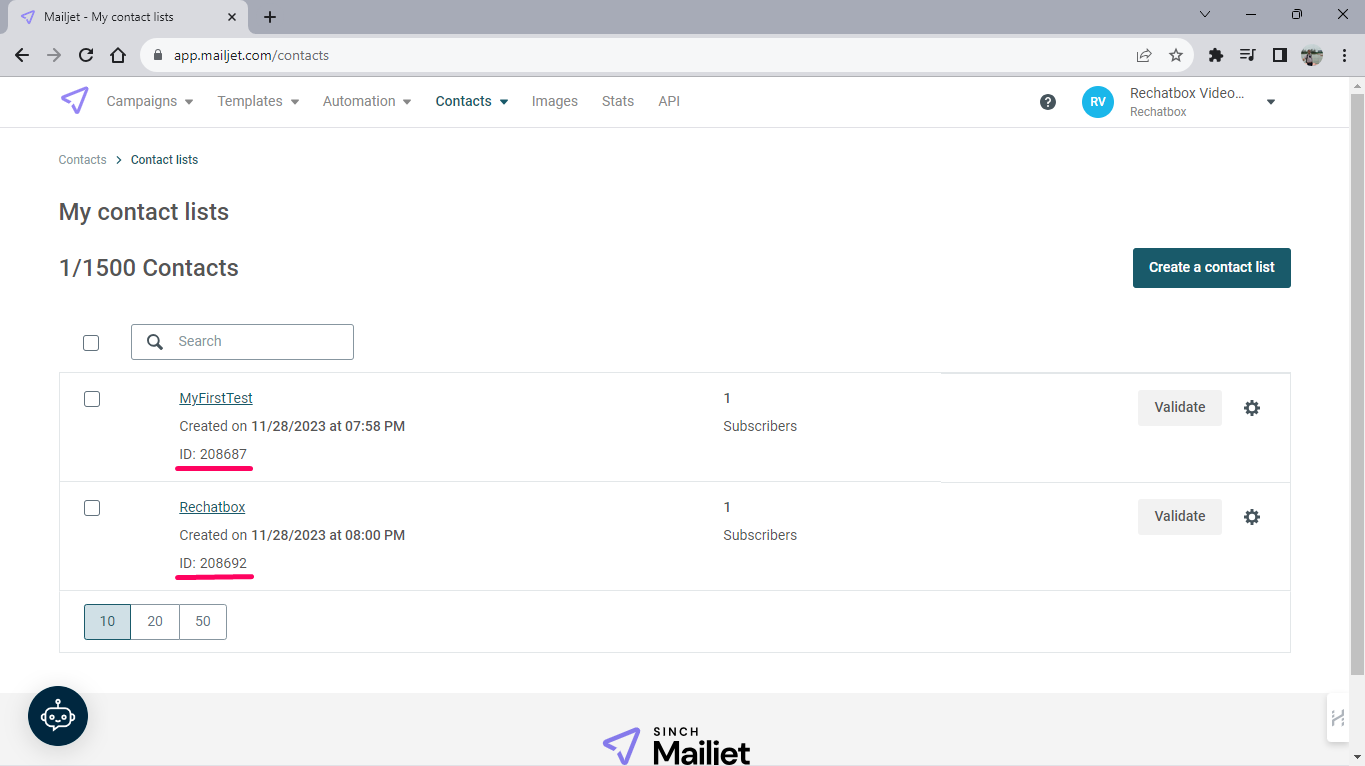This screenshot has width=1365, height=766.
Task: Click the RV account avatar
Action: click(x=1098, y=102)
